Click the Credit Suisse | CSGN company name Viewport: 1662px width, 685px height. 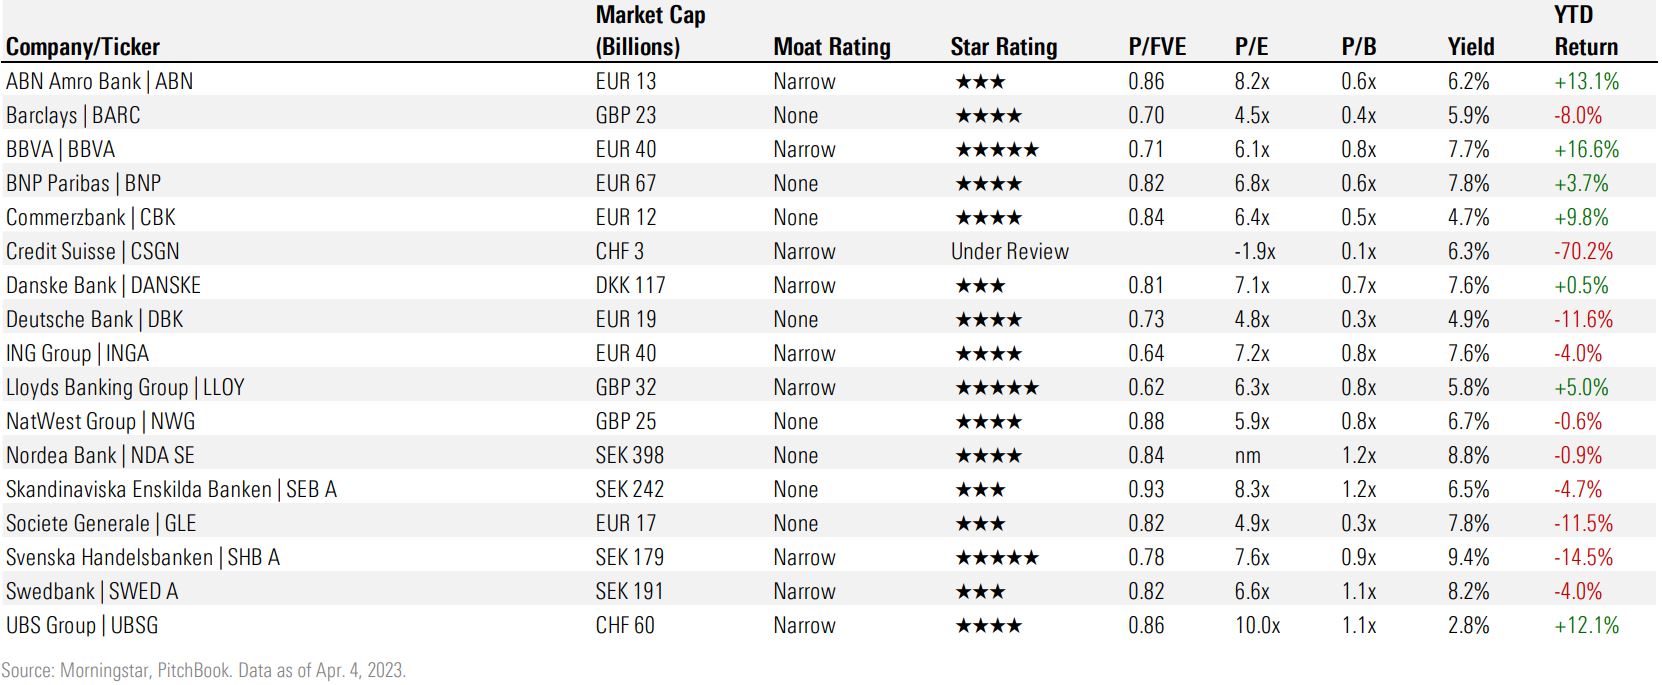pyautogui.click(x=93, y=252)
